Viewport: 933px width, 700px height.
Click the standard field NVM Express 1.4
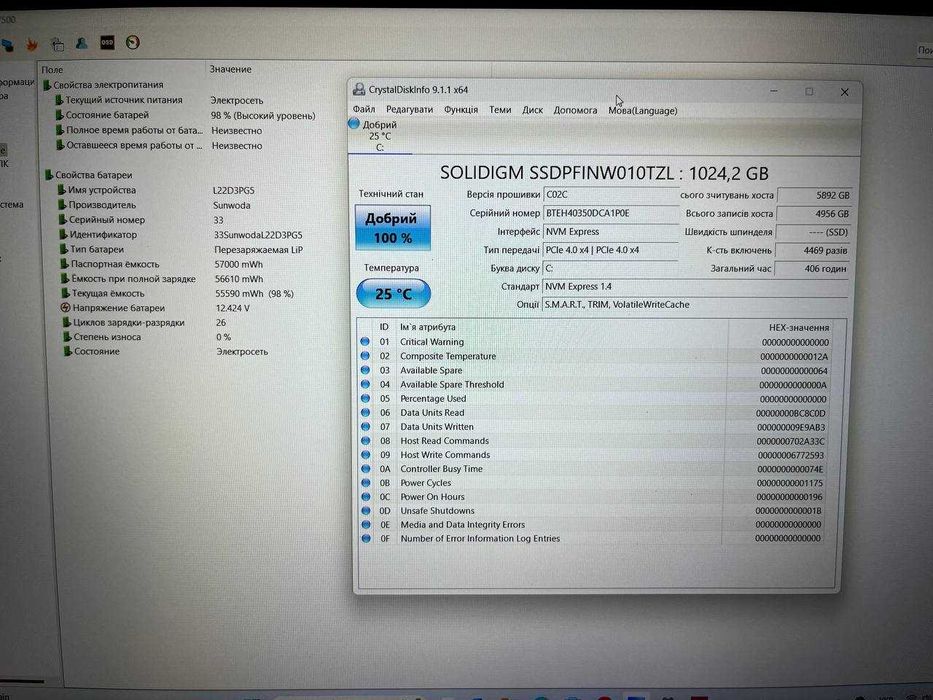695,286
